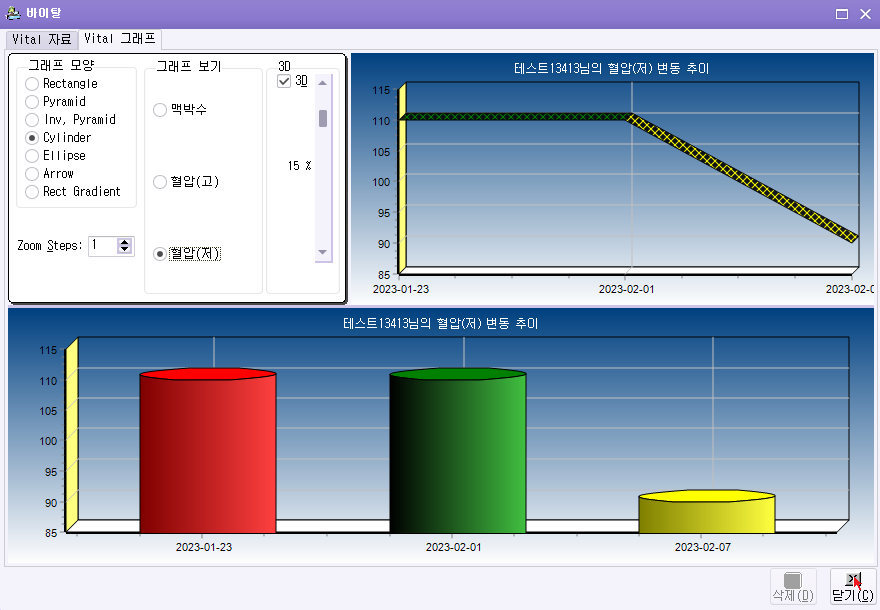Image resolution: width=880 pixels, height=610 pixels.
Task: Click the bottom bar chart title text
Action: click(x=441, y=323)
